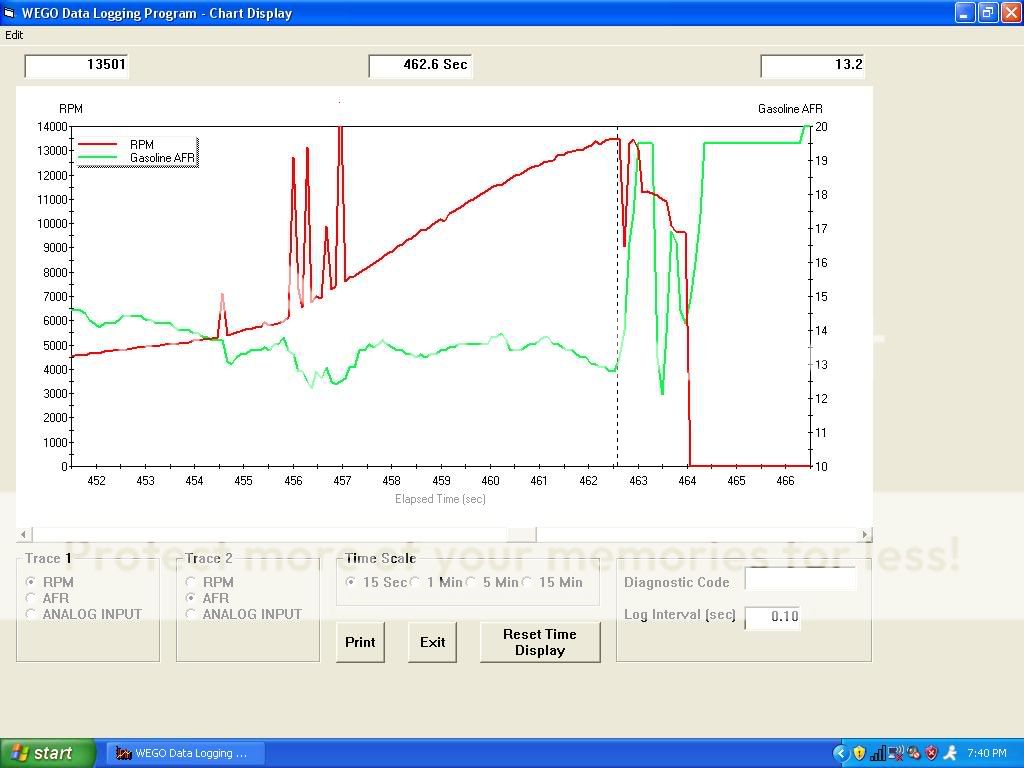Click the Diagnostic Code field

801,579
